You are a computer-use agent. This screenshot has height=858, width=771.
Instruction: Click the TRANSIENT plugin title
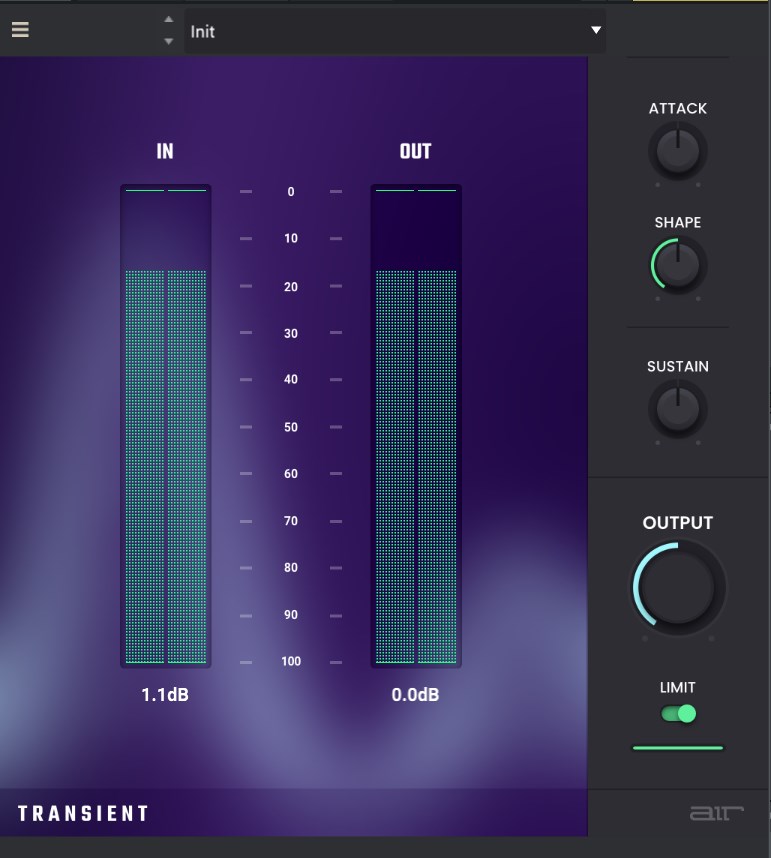coord(83,813)
